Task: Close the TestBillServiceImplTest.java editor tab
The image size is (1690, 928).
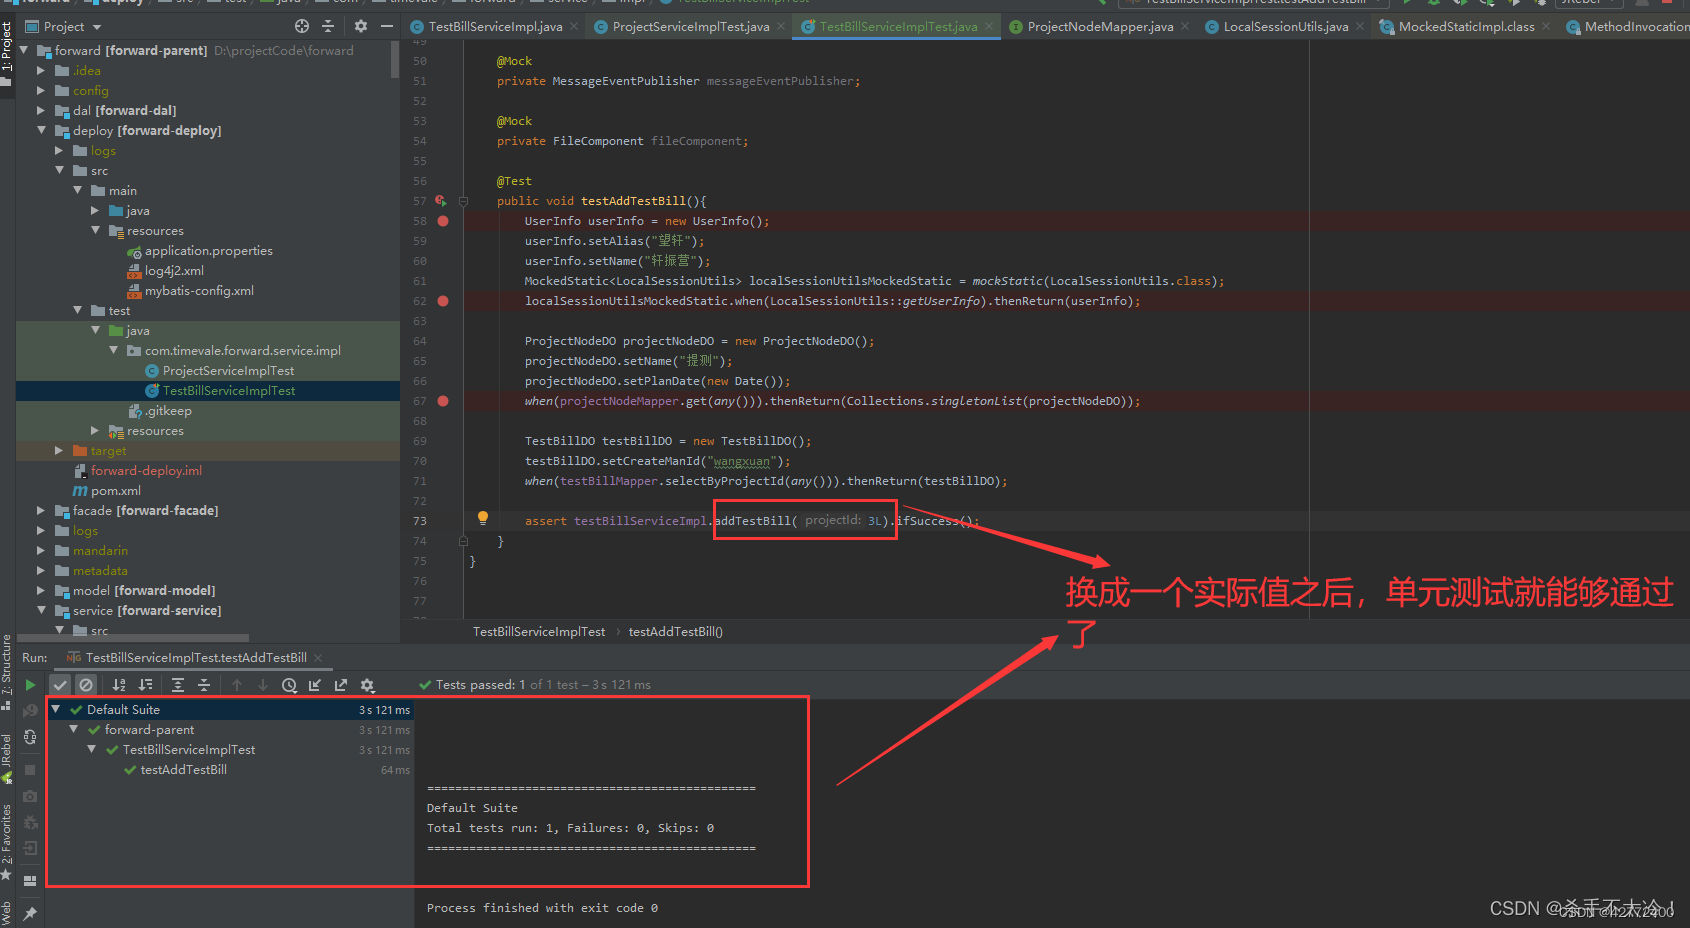Action: [989, 26]
